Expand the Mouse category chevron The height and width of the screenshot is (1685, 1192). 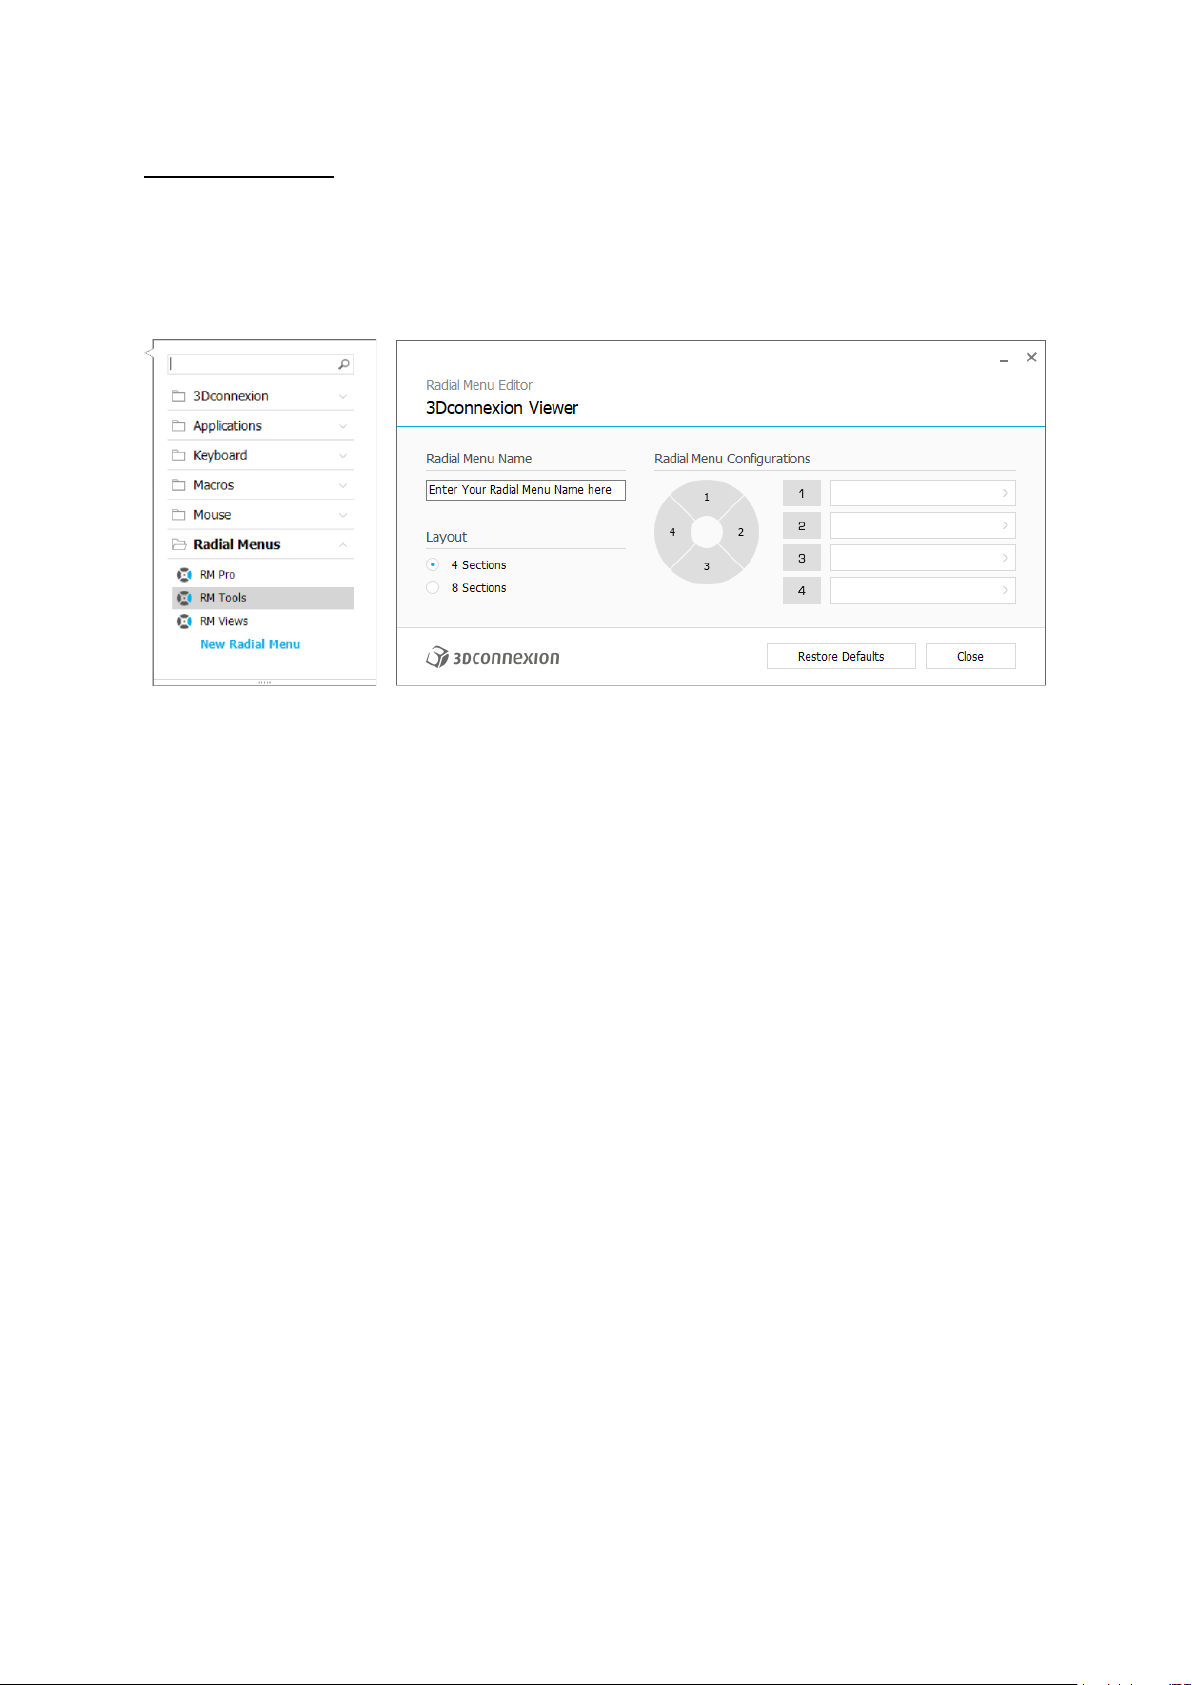(343, 515)
